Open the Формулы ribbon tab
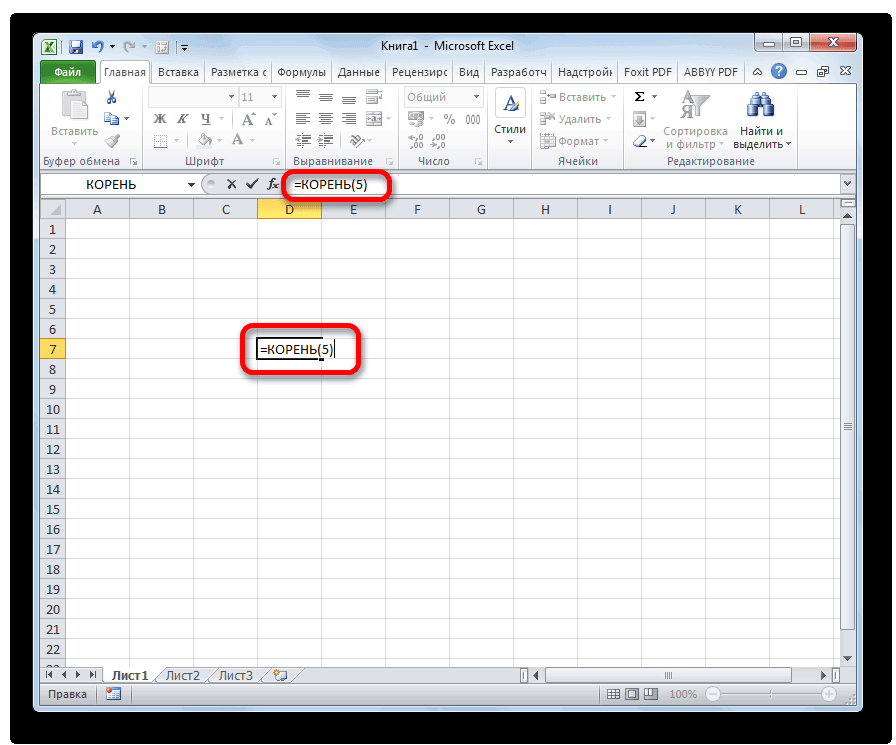This screenshot has height=745, width=896. tap(300, 73)
